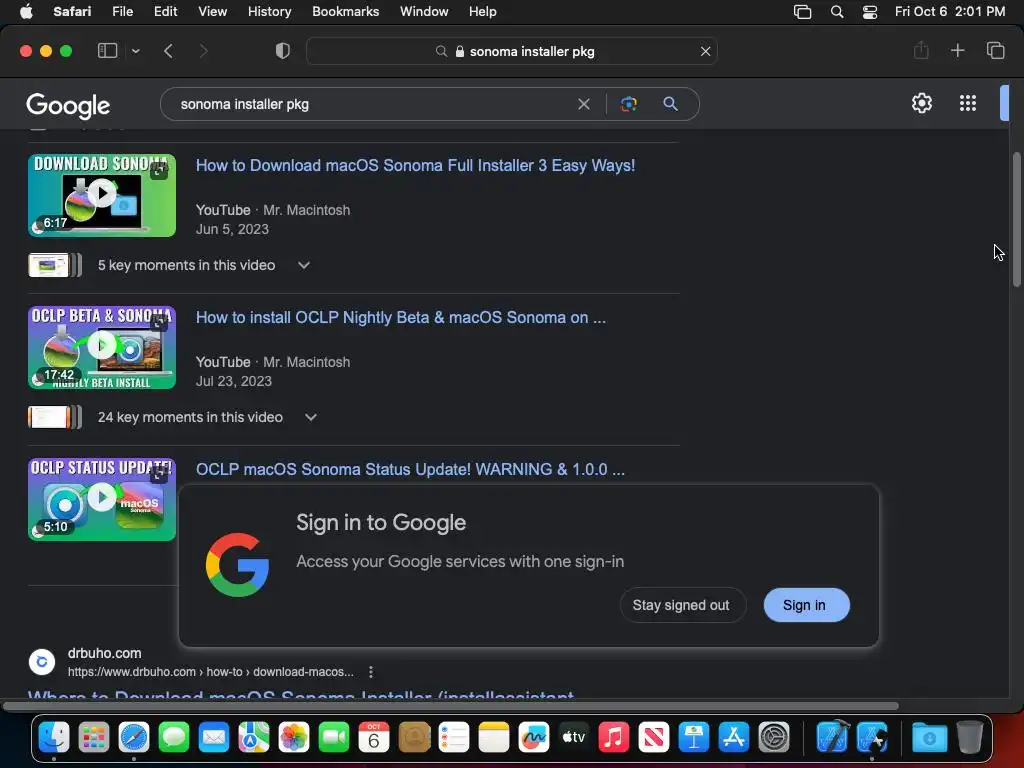Open the View menu
Viewport: 1024px width, 768px height.
point(212,11)
